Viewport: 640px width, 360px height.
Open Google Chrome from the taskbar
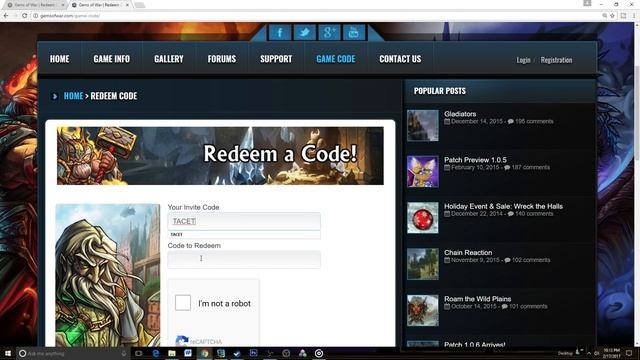tap(204, 353)
